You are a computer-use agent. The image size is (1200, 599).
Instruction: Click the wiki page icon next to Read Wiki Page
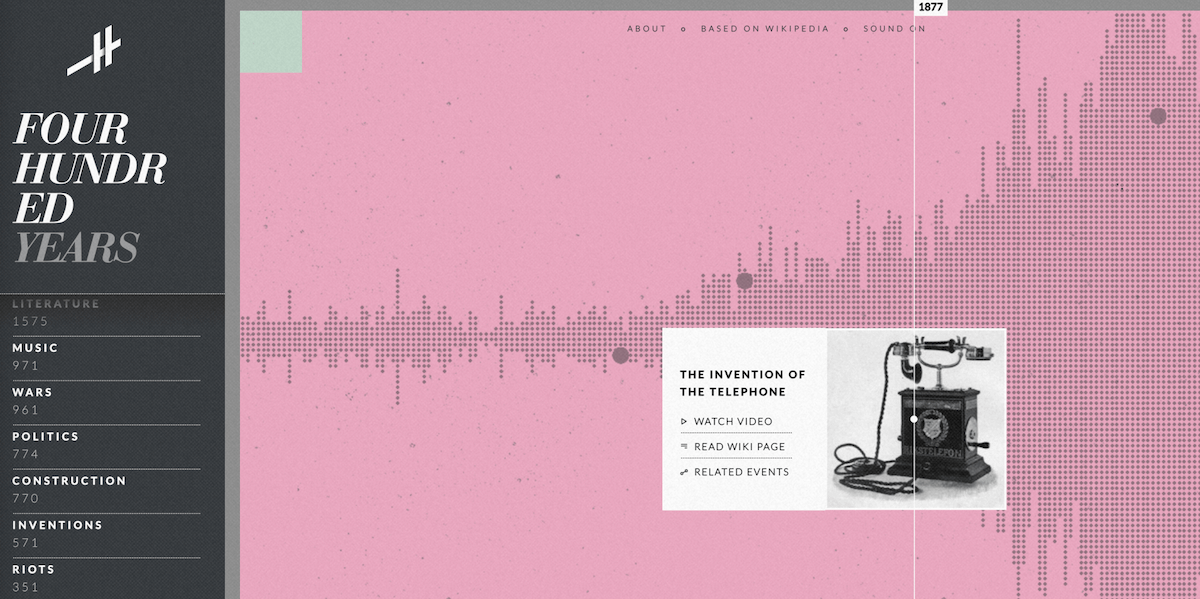[686, 446]
